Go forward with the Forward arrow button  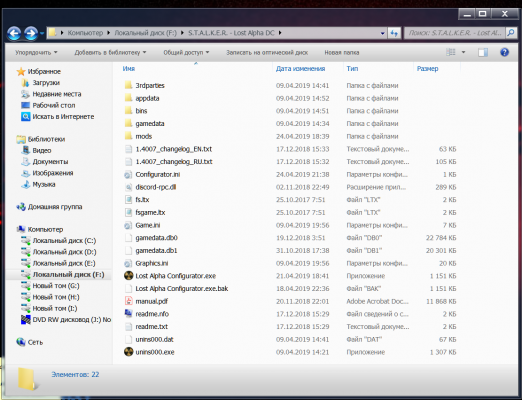31,33
